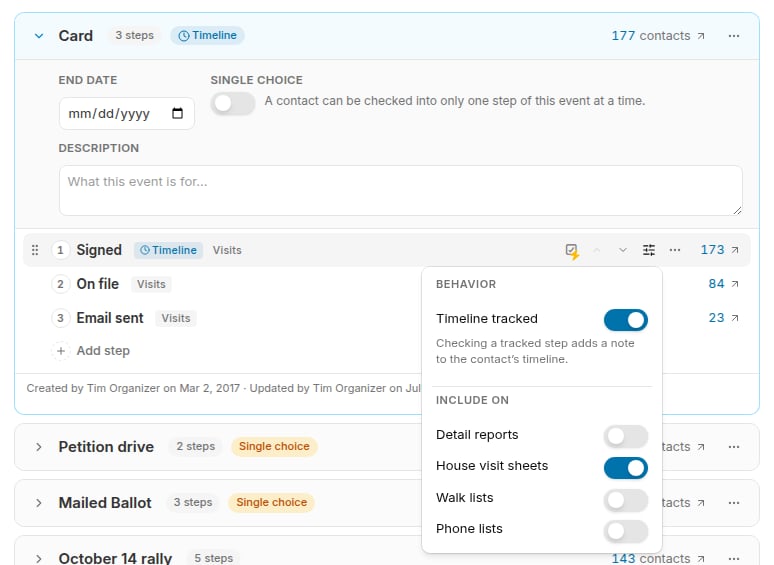The width and height of the screenshot is (774, 565).
Task: Open the 173 contacts link for Signed
Action: (x=720, y=250)
